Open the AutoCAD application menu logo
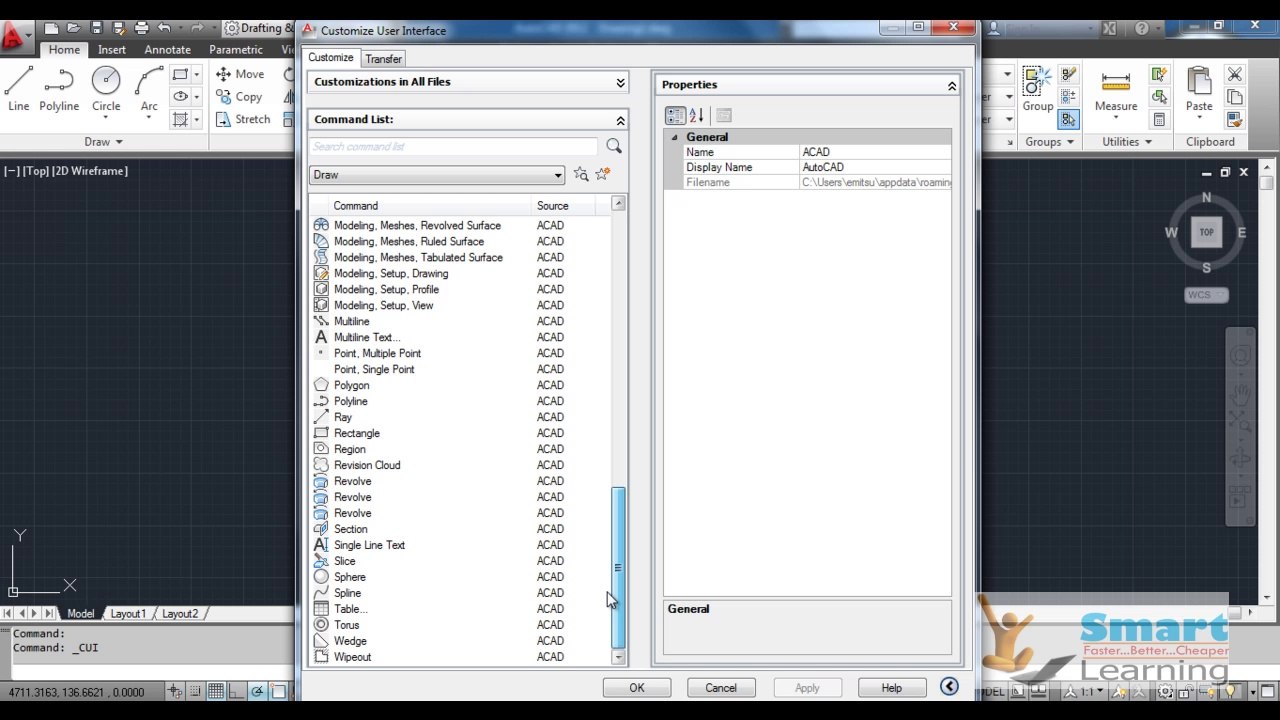This screenshot has width=1280, height=720. click(x=13, y=38)
